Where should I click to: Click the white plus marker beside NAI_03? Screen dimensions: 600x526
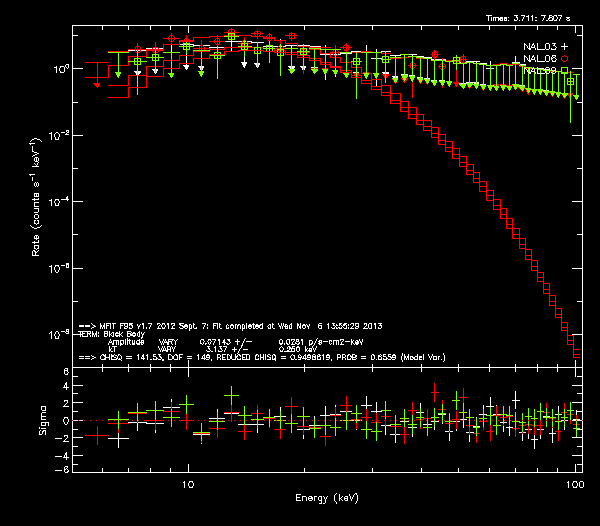(x=564, y=47)
